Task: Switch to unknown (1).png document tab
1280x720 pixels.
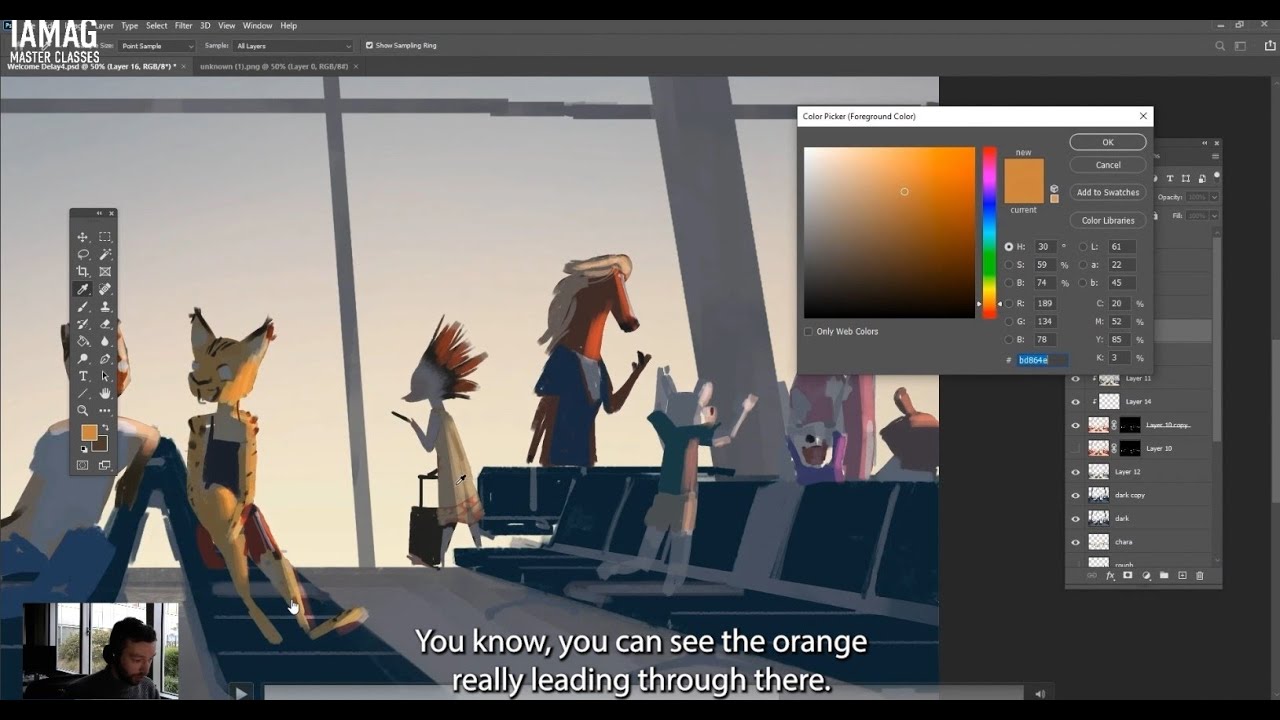Action: (x=274, y=66)
